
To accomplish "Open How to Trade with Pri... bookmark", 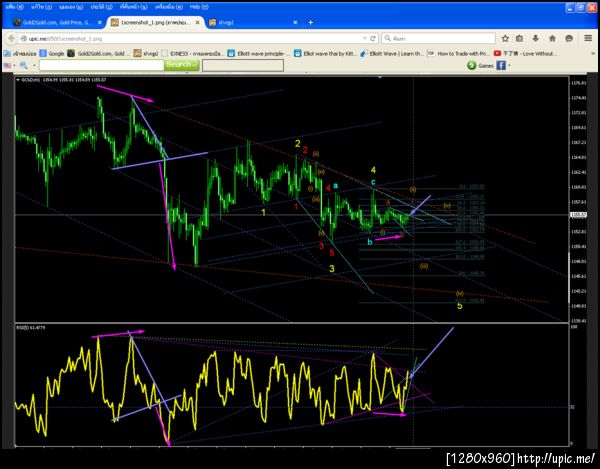I will [458, 54].
